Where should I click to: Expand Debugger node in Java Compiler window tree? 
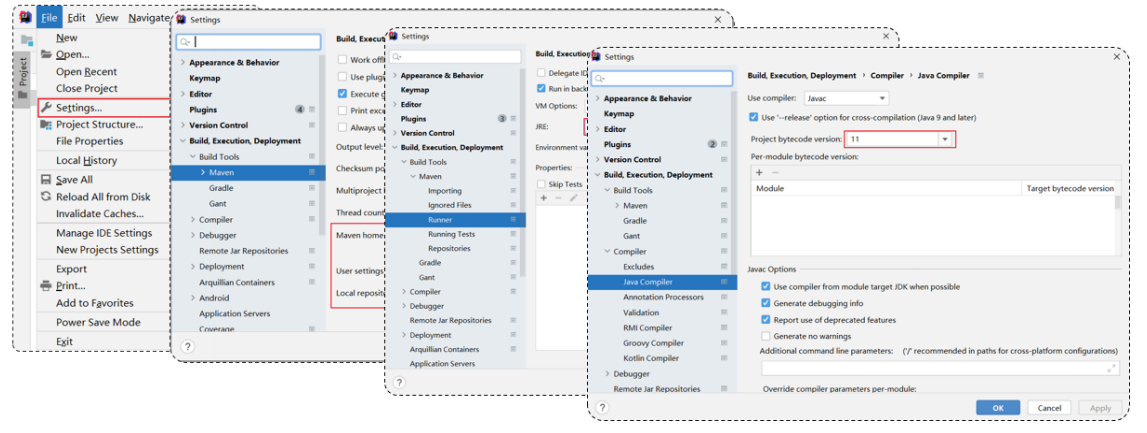coord(608,374)
